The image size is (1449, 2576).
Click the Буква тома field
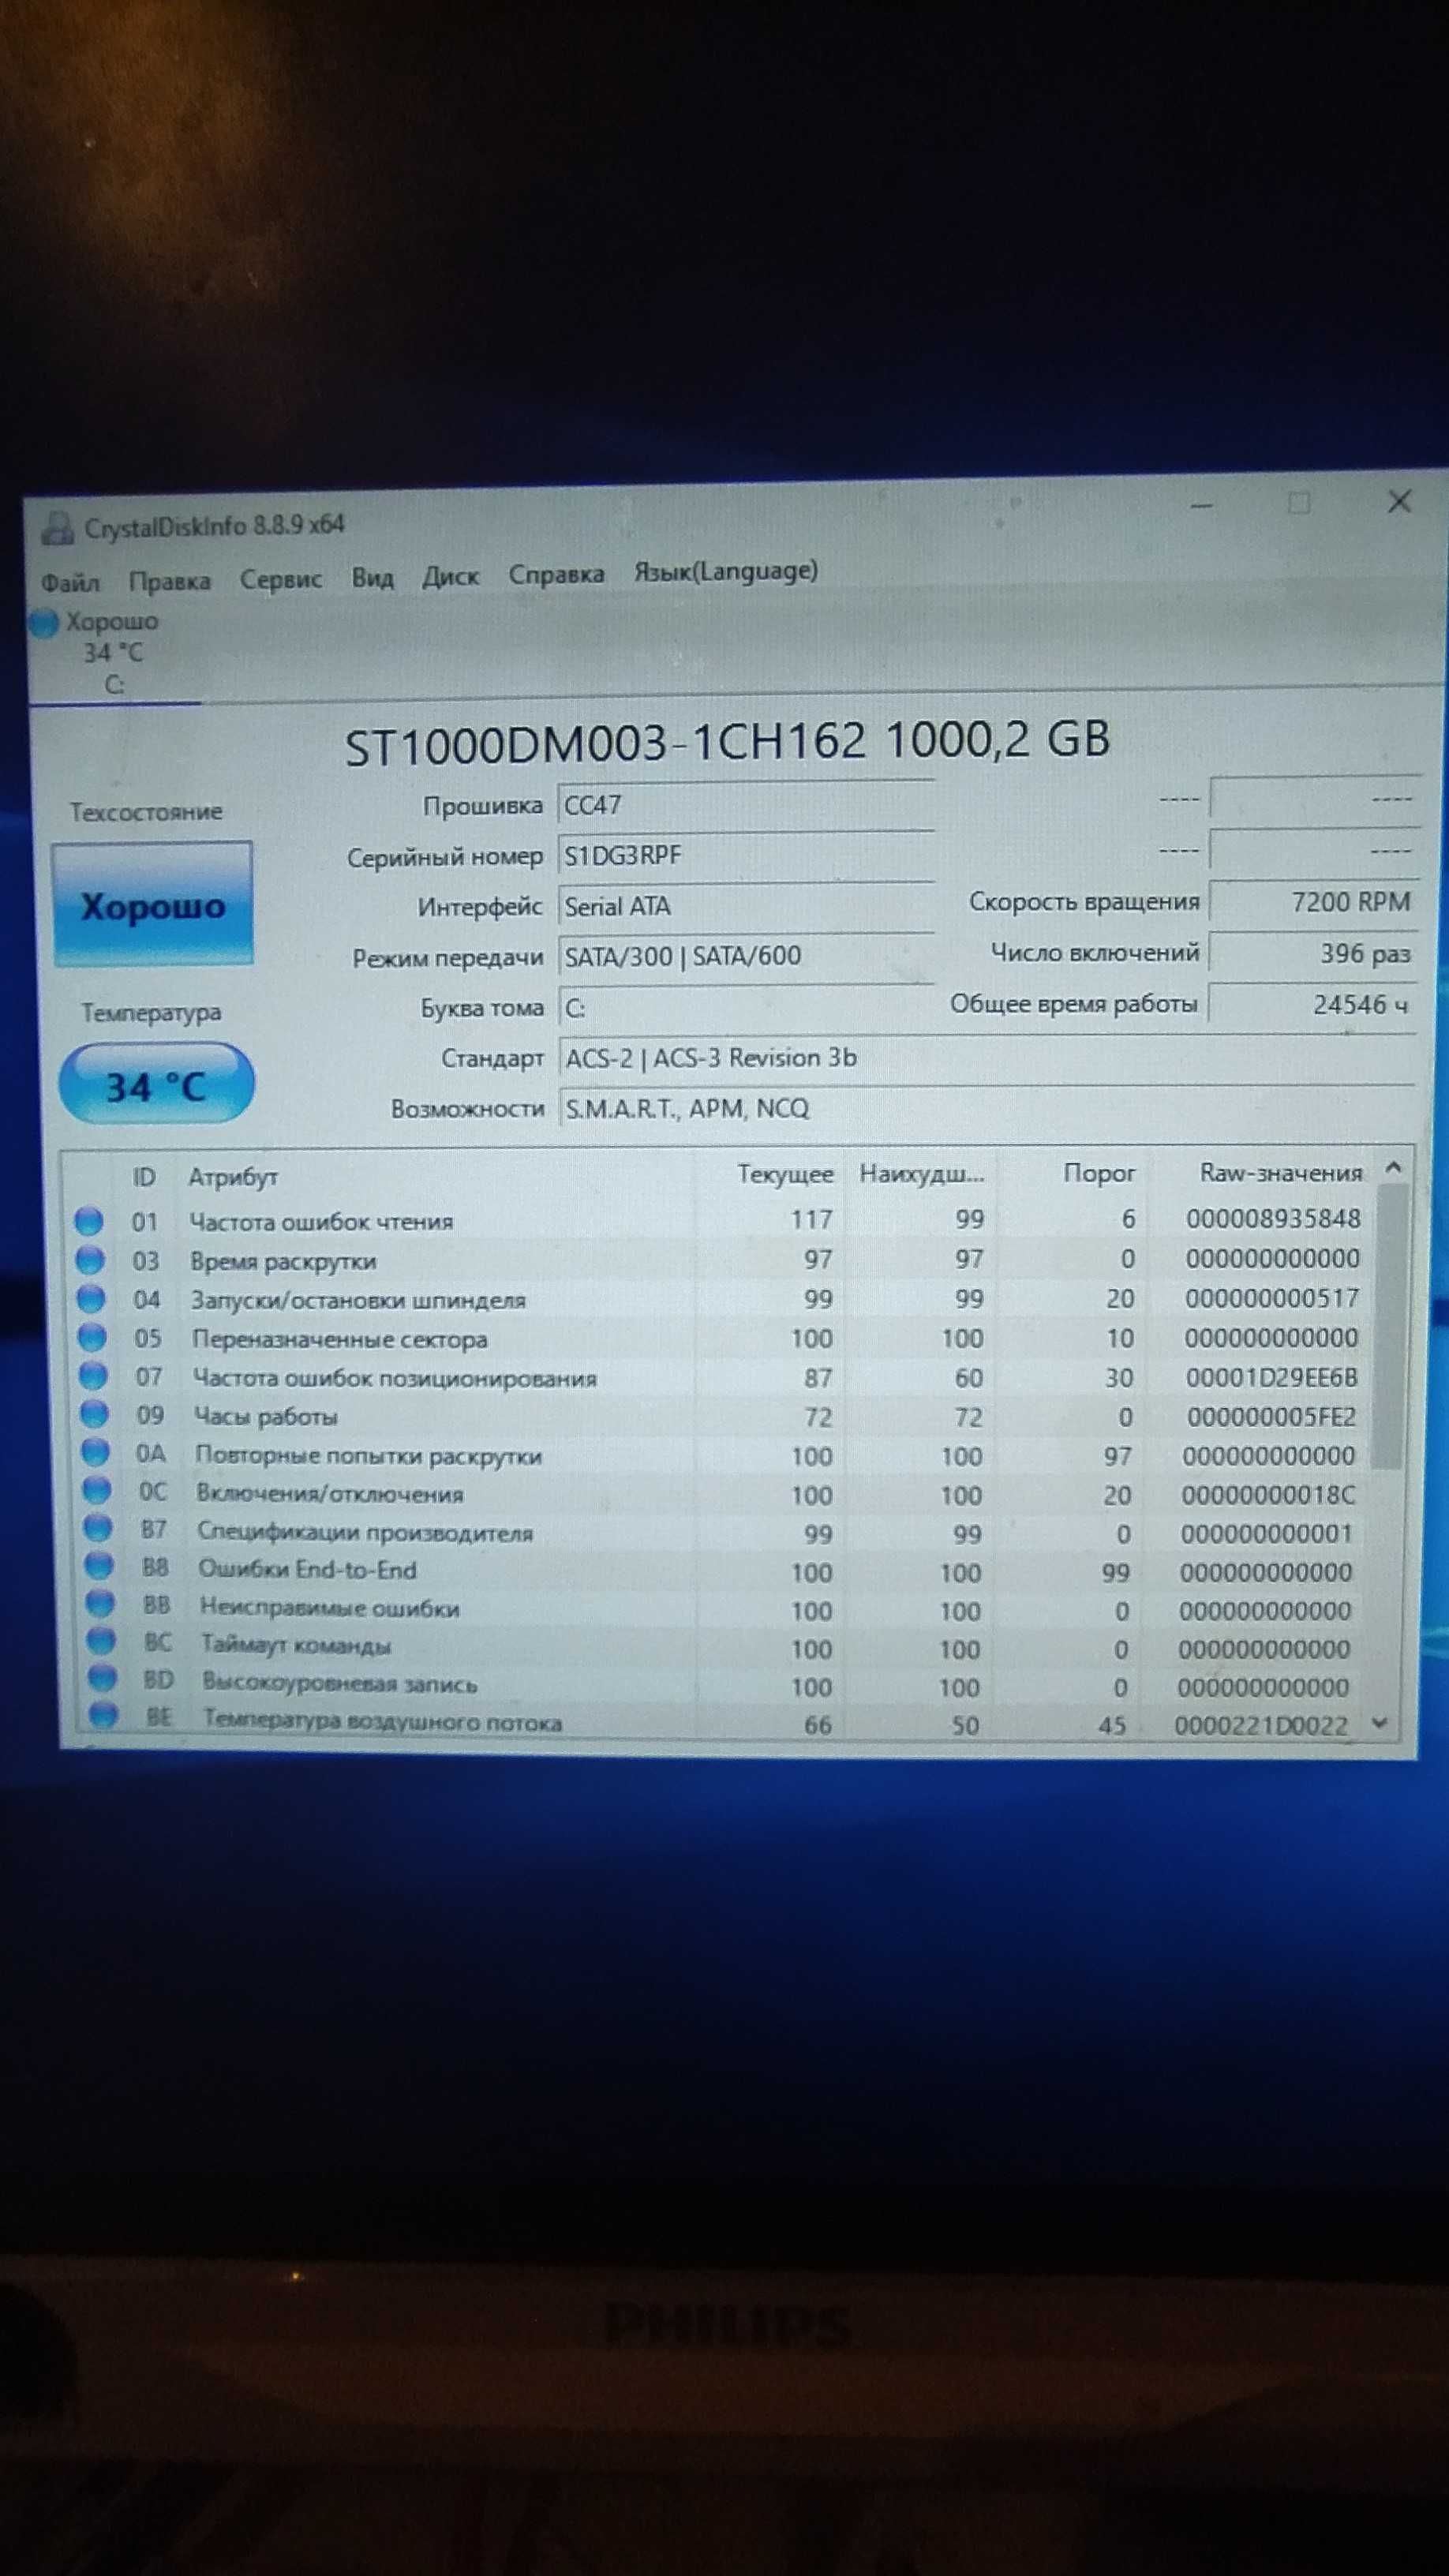[x=746, y=1007]
